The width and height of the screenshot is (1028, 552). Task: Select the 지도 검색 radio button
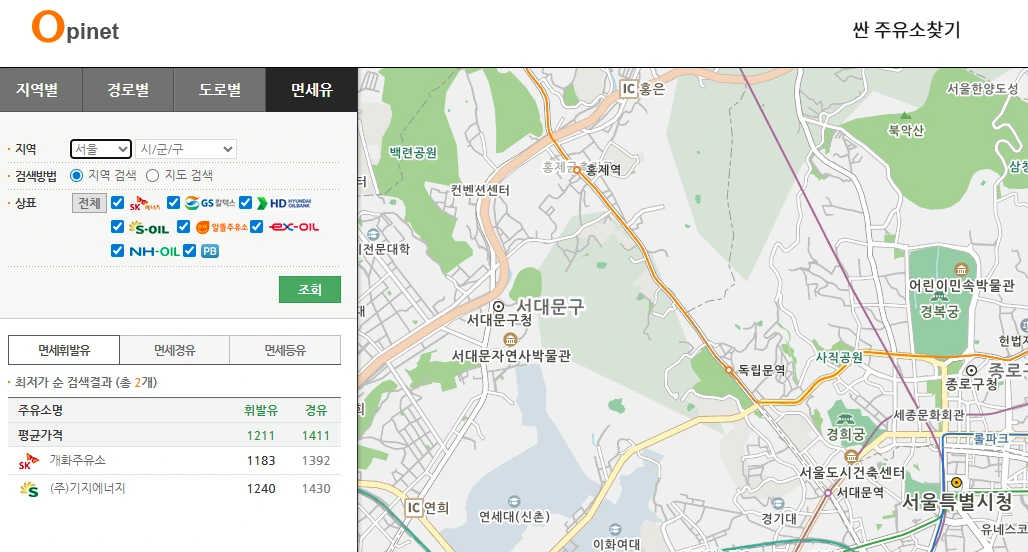[153, 176]
